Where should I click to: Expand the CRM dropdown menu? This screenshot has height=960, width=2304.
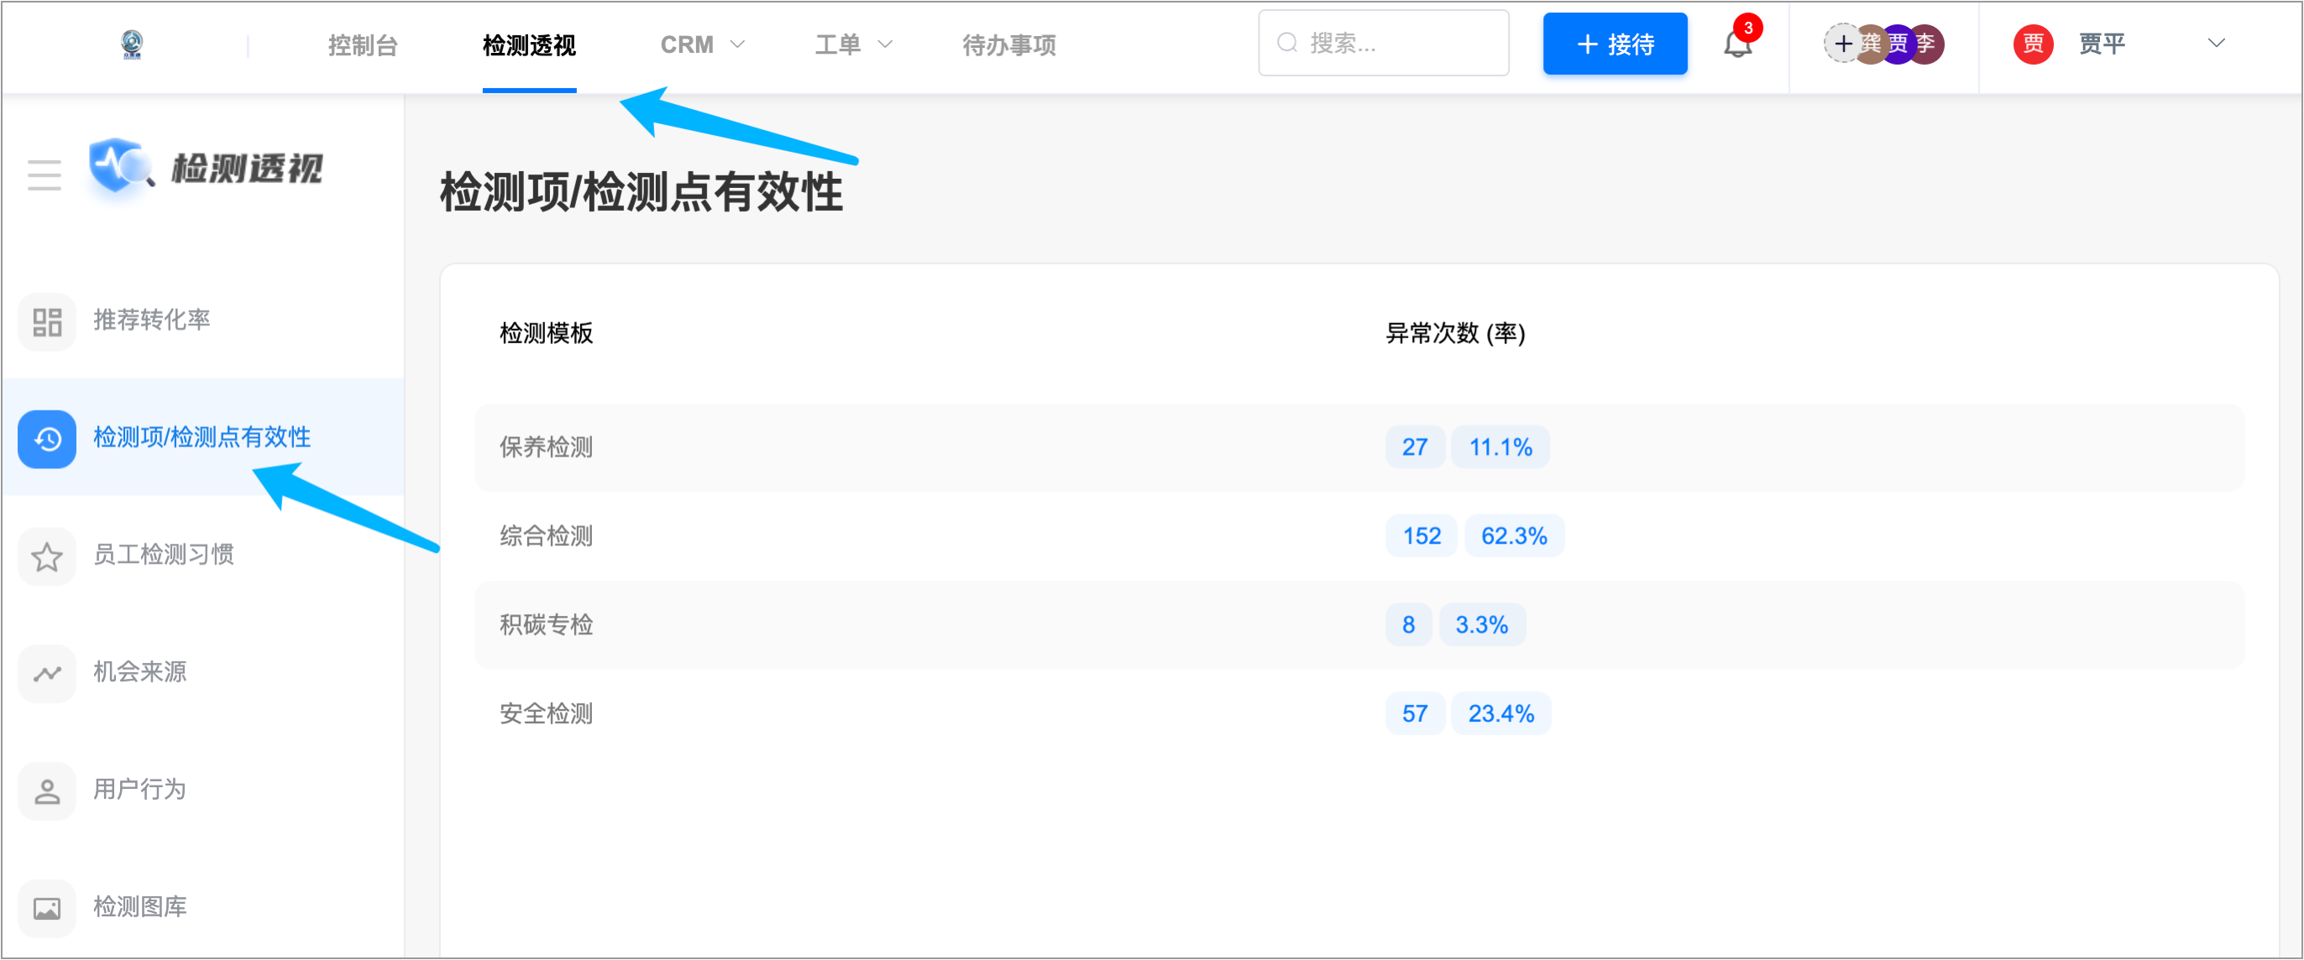pyautogui.click(x=702, y=45)
